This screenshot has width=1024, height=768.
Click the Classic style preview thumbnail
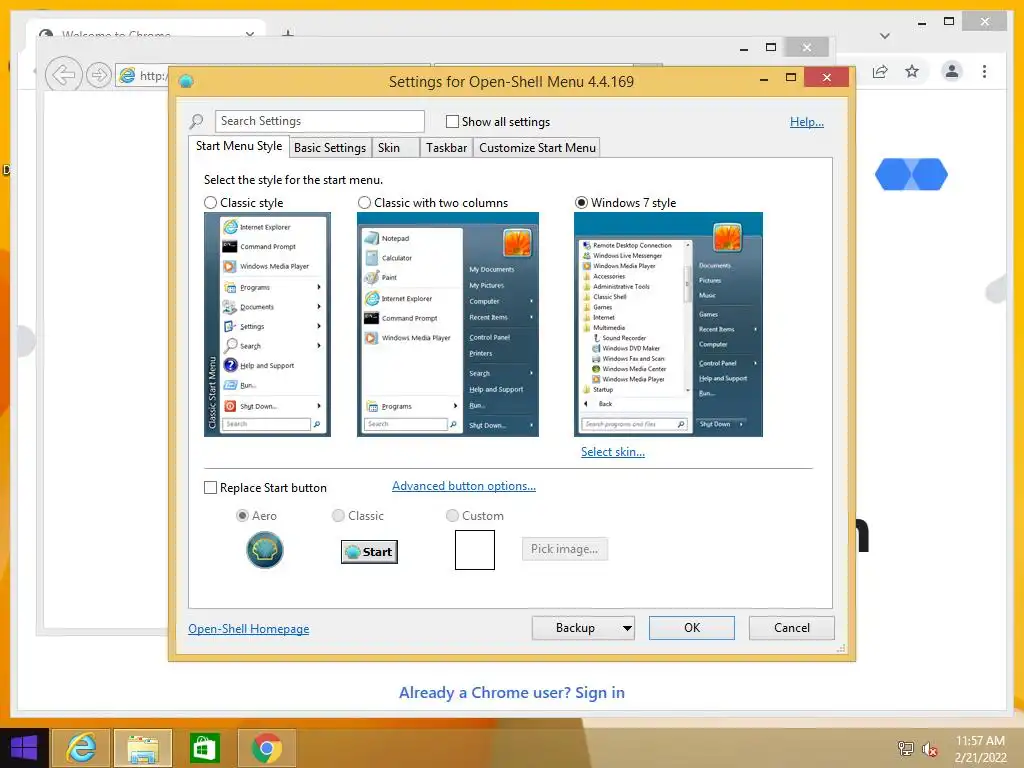267,325
